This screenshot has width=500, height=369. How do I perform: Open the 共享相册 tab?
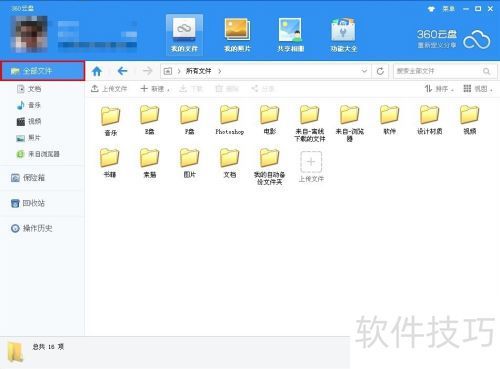290,35
